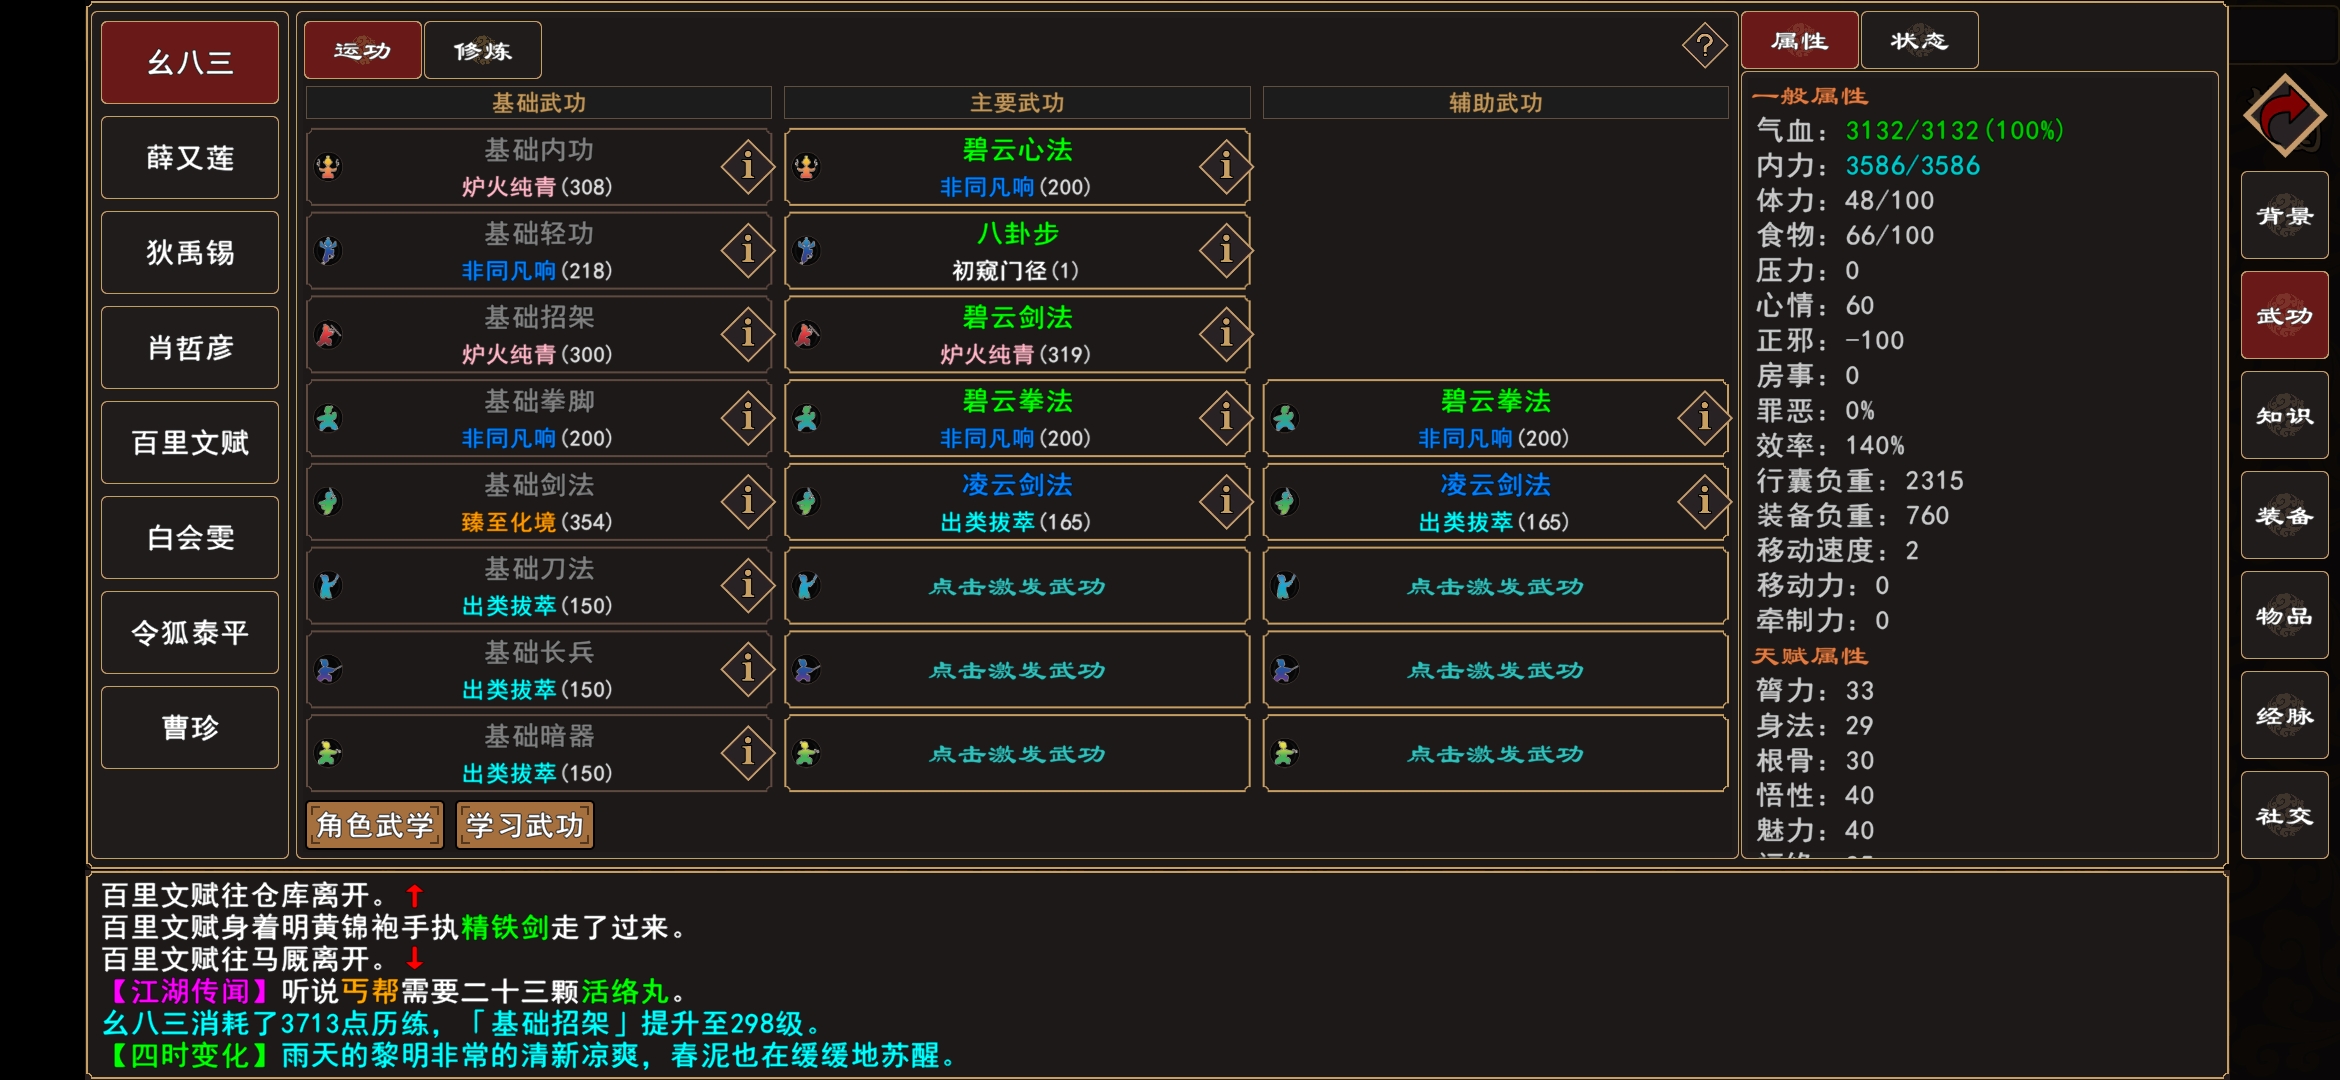Show info for main 凌云剑法
Viewport: 2340px width, 1080px height.
tap(1225, 501)
